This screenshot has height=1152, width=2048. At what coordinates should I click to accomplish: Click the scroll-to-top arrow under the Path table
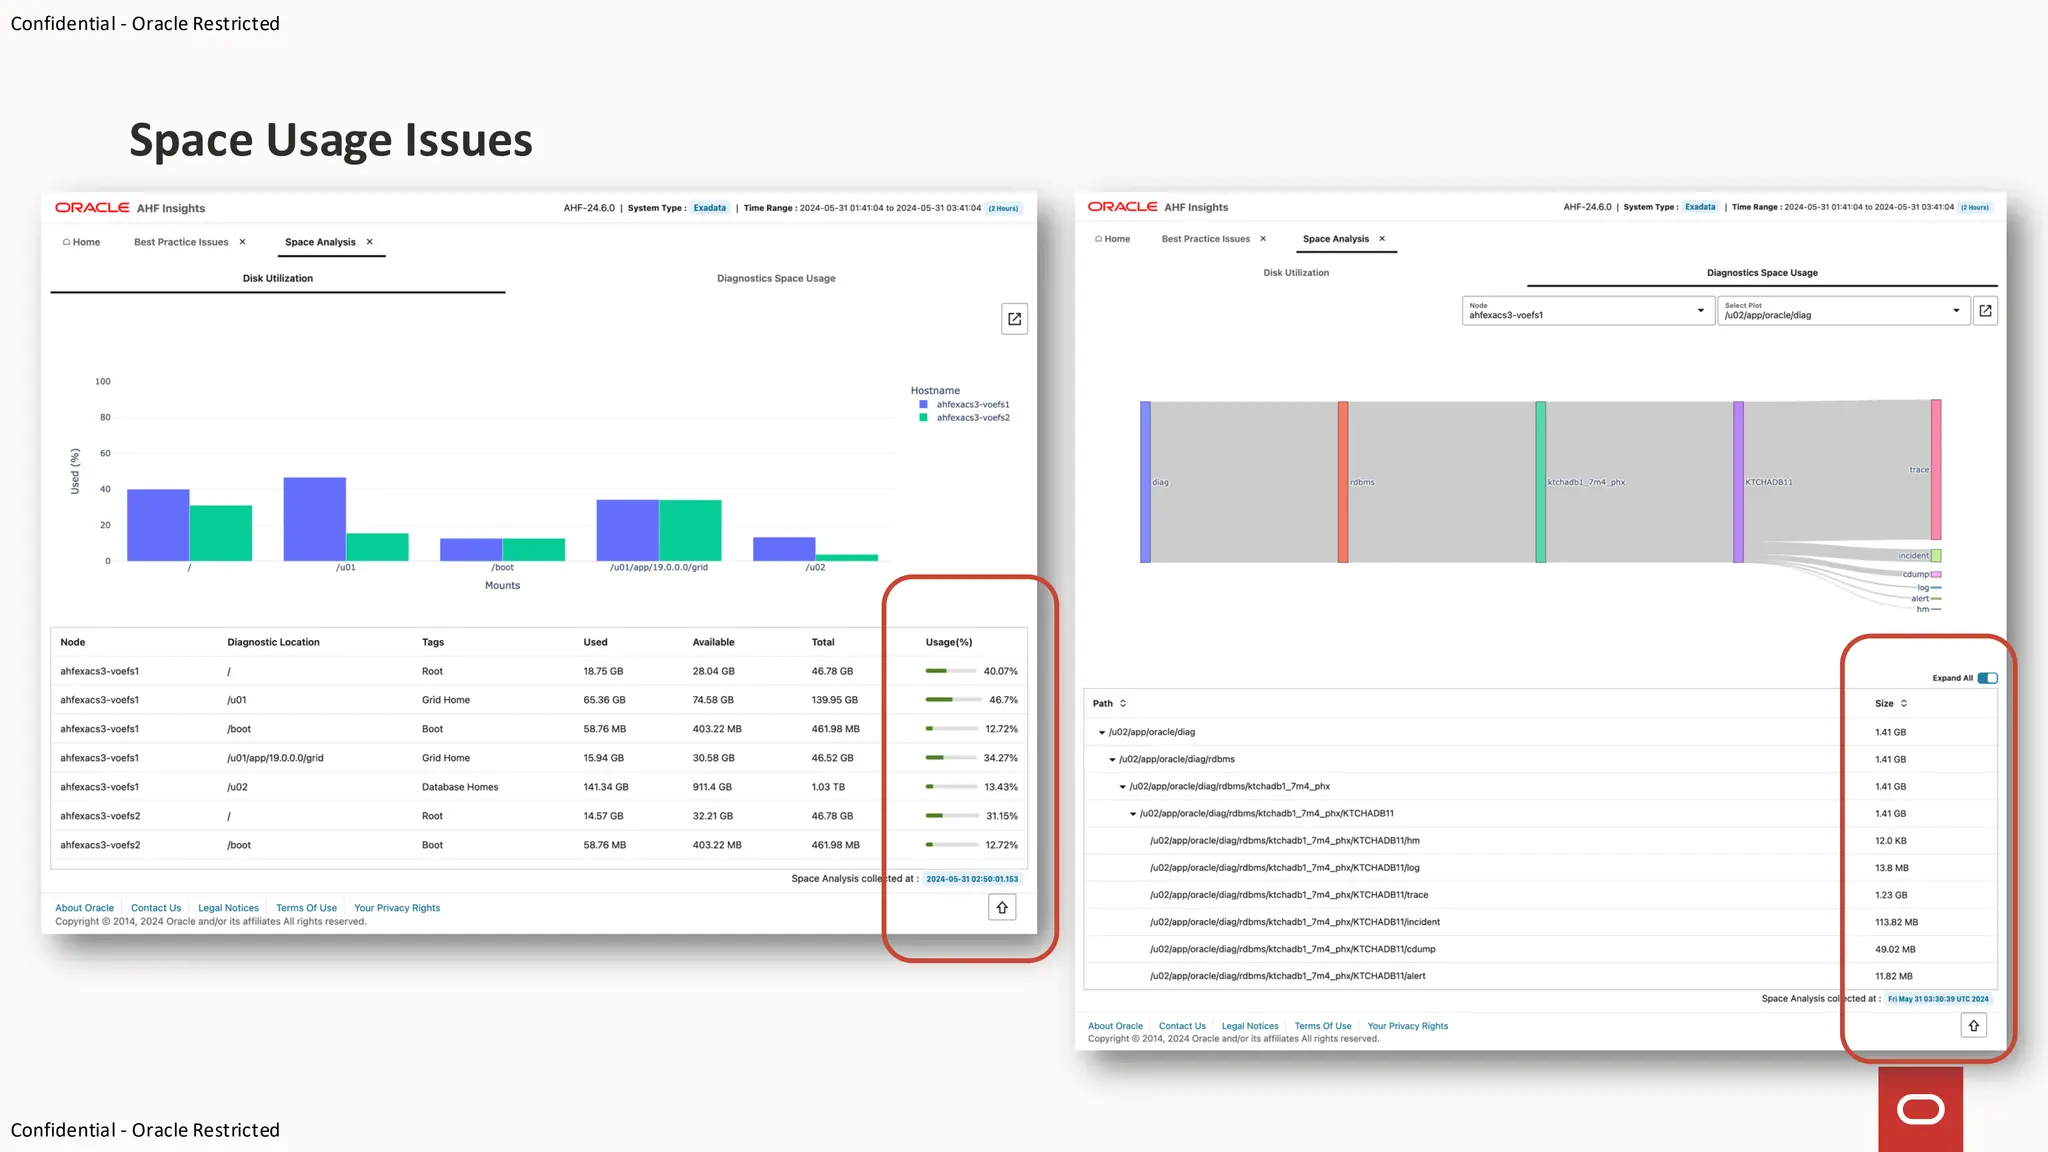coord(1973,1026)
